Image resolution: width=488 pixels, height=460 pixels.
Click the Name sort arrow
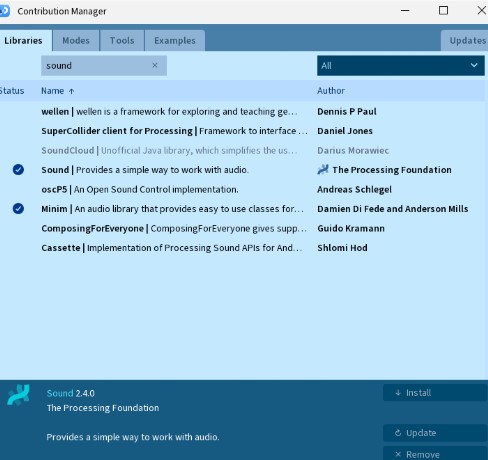pos(71,91)
